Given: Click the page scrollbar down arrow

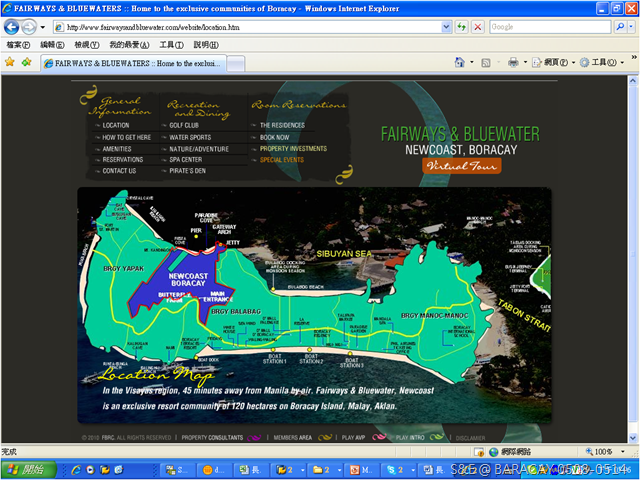Looking at the screenshot, I should coord(633,438).
